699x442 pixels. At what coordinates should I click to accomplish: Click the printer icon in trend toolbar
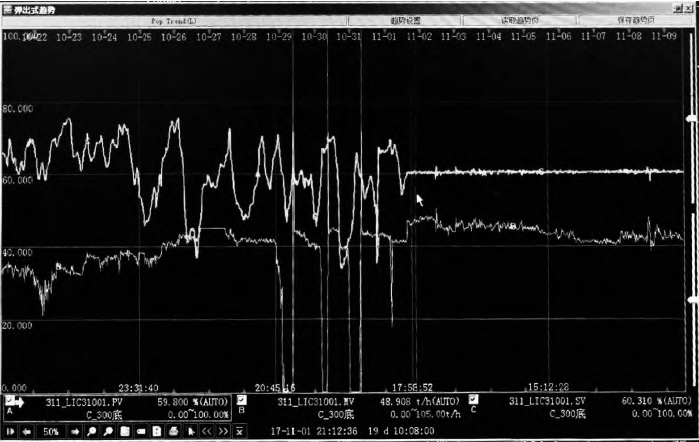click(x=173, y=431)
